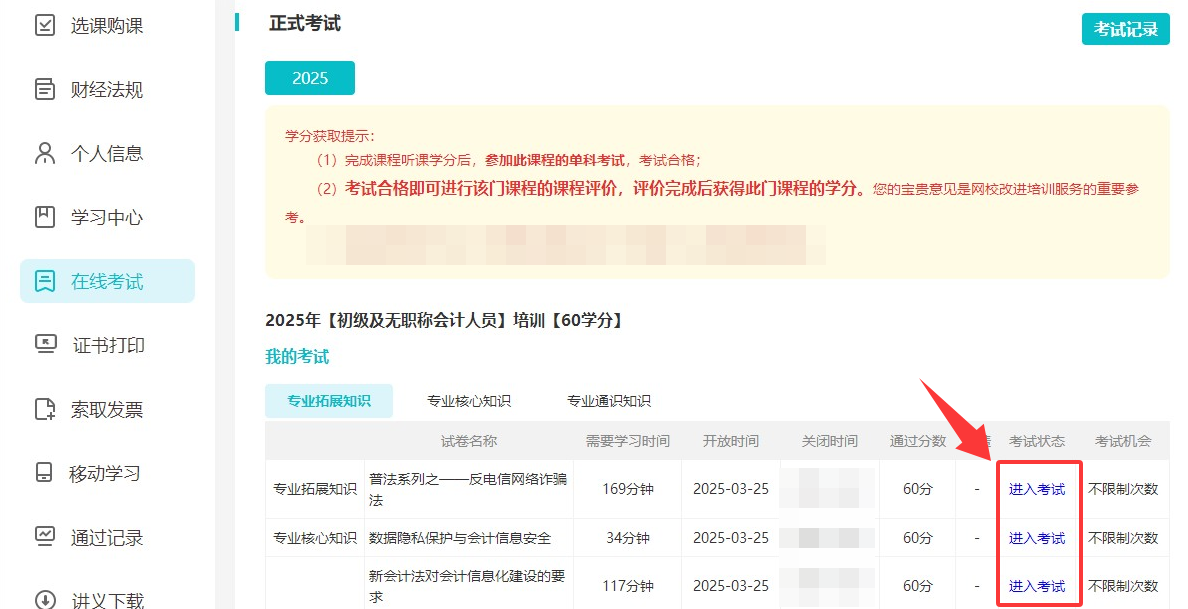Enter exam for 数据隐私保护与会计信息安全
1188x609 pixels.
click(1037, 538)
